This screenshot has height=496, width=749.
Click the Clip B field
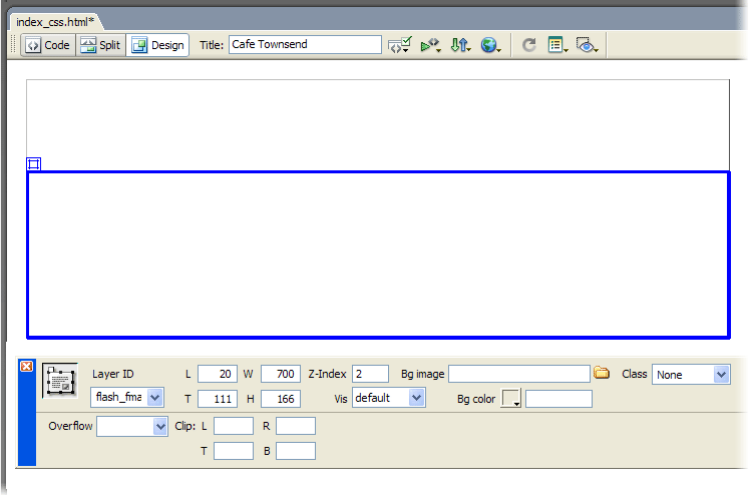[x=296, y=451]
